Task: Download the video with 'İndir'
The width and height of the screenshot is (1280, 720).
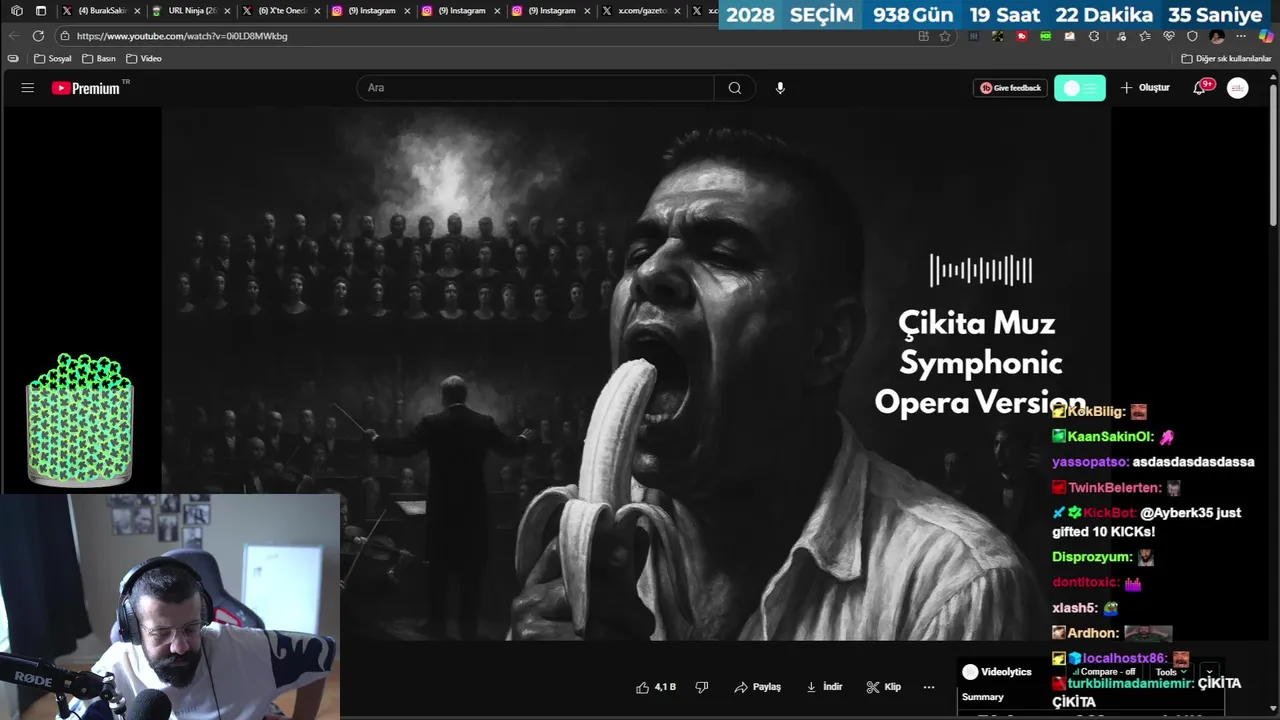Action: click(825, 687)
